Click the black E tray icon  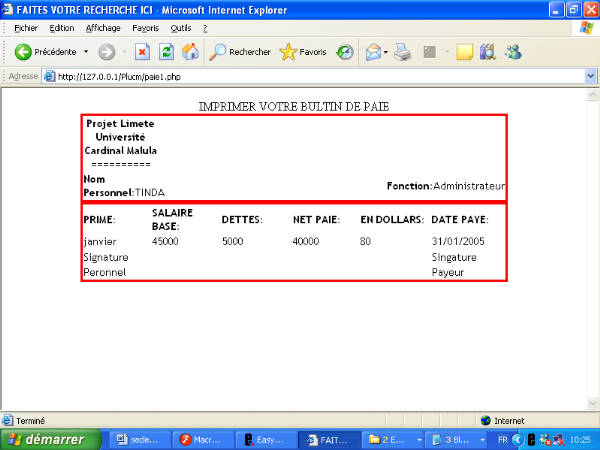pos(531,440)
